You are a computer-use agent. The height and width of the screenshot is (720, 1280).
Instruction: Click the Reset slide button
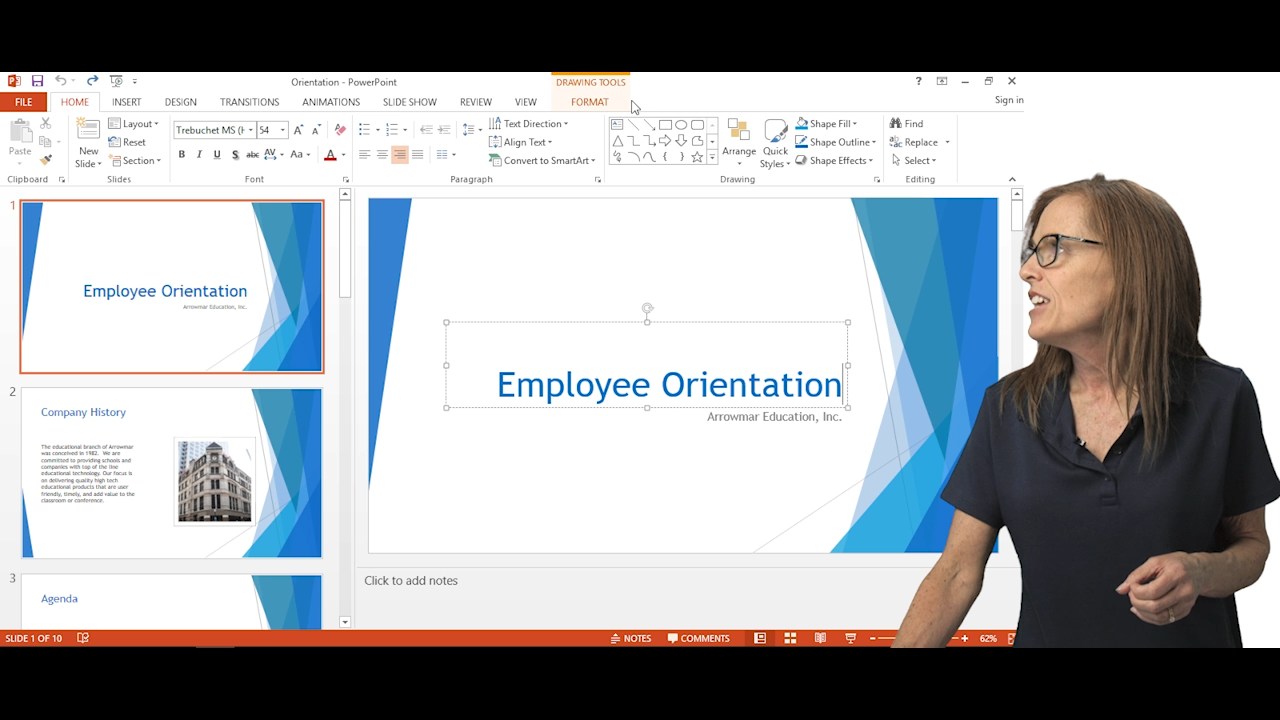(x=127, y=142)
